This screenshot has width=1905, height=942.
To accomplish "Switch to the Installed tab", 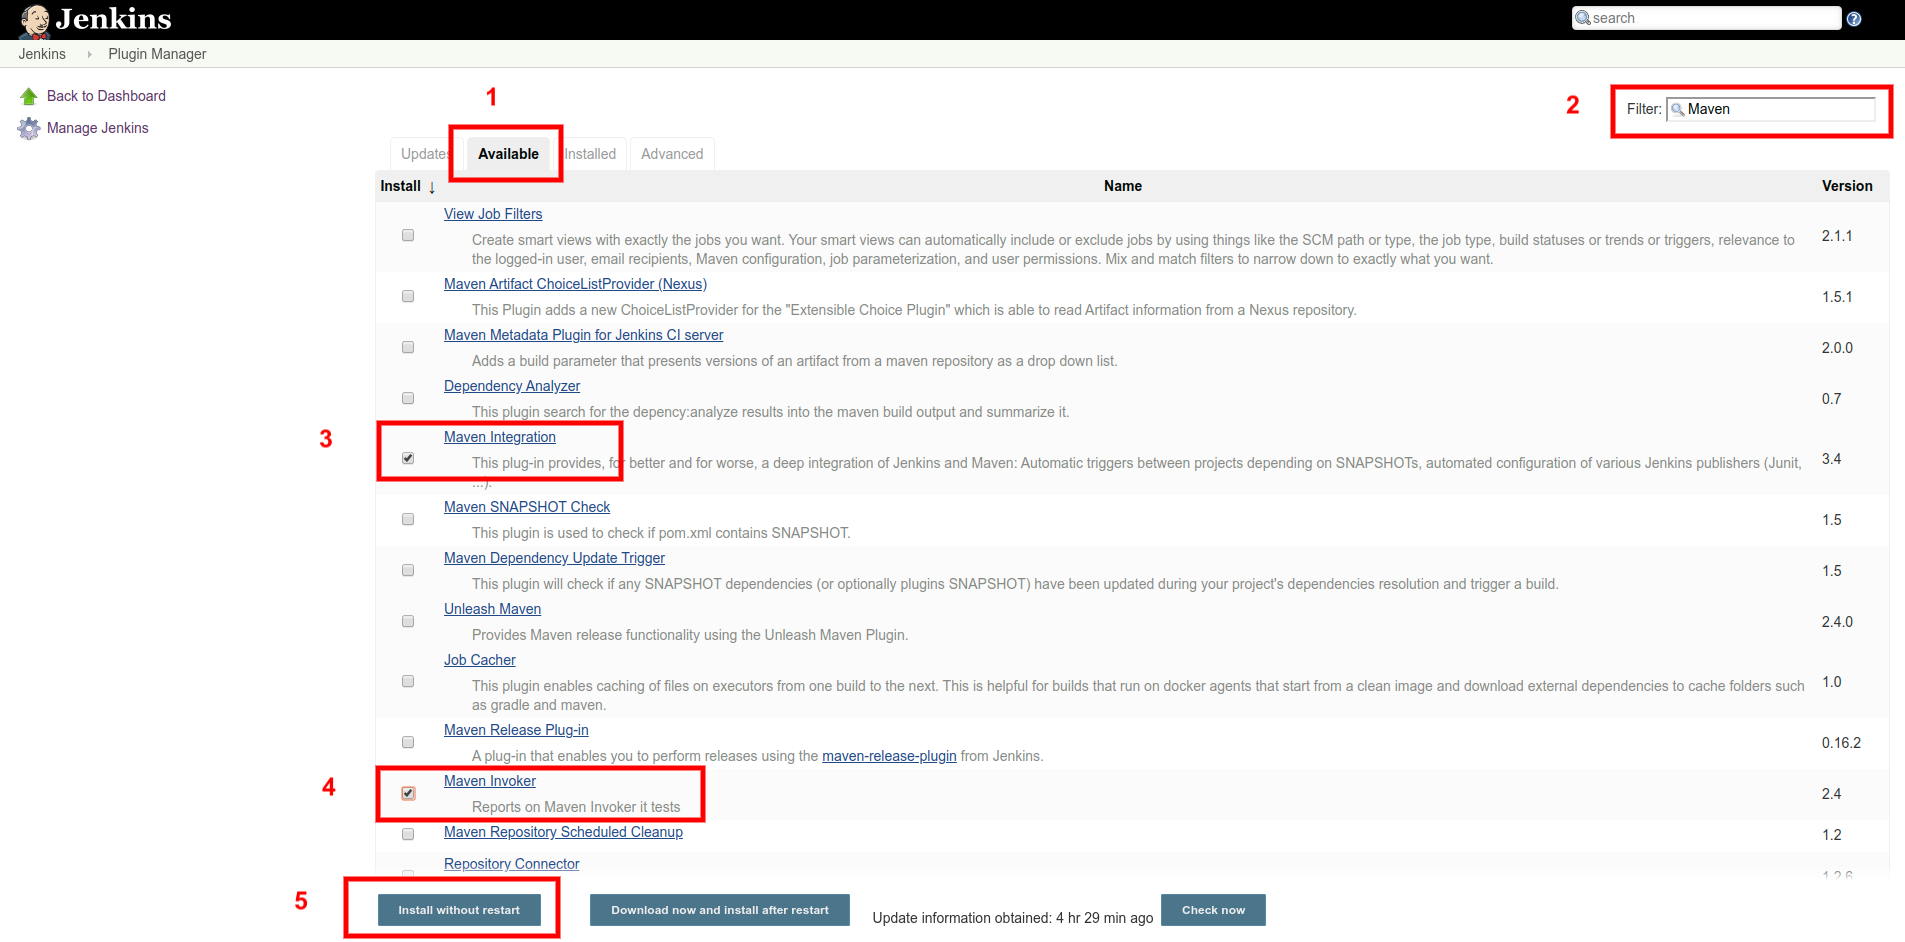I will 590,154.
